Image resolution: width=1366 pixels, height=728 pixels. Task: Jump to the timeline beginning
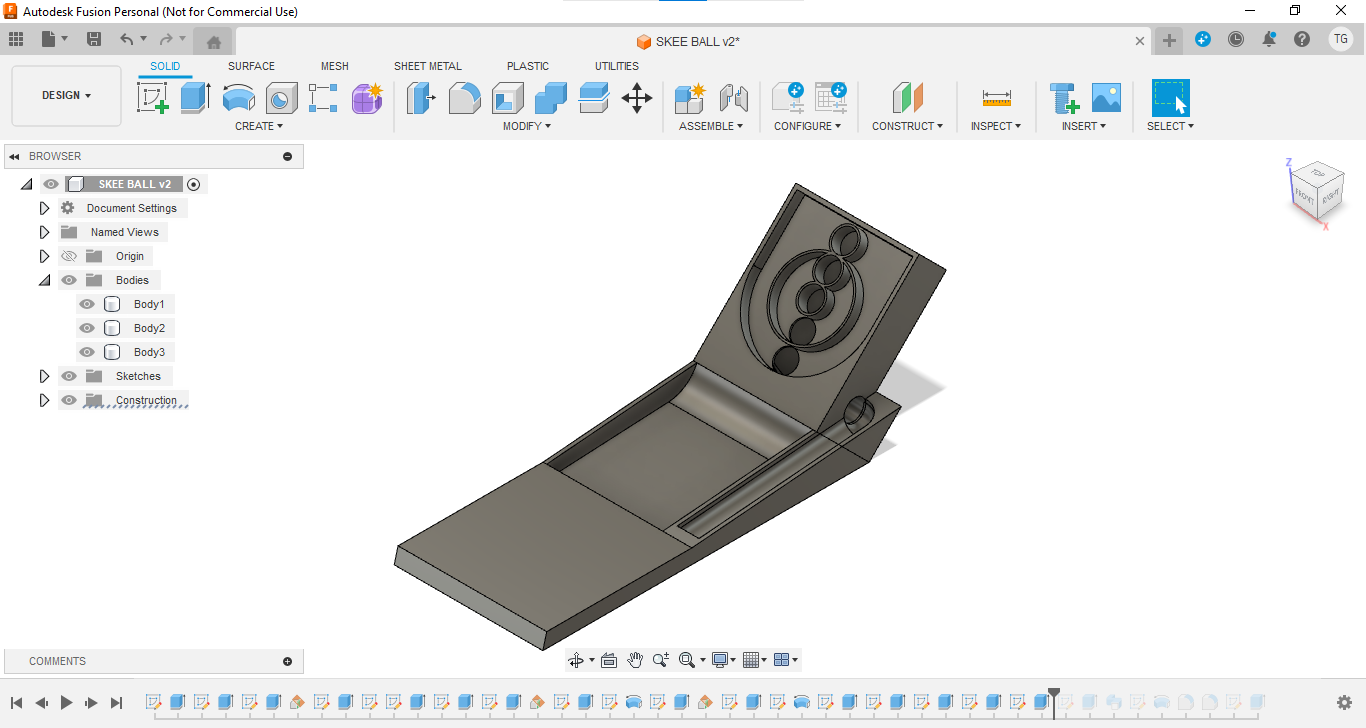click(16, 703)
